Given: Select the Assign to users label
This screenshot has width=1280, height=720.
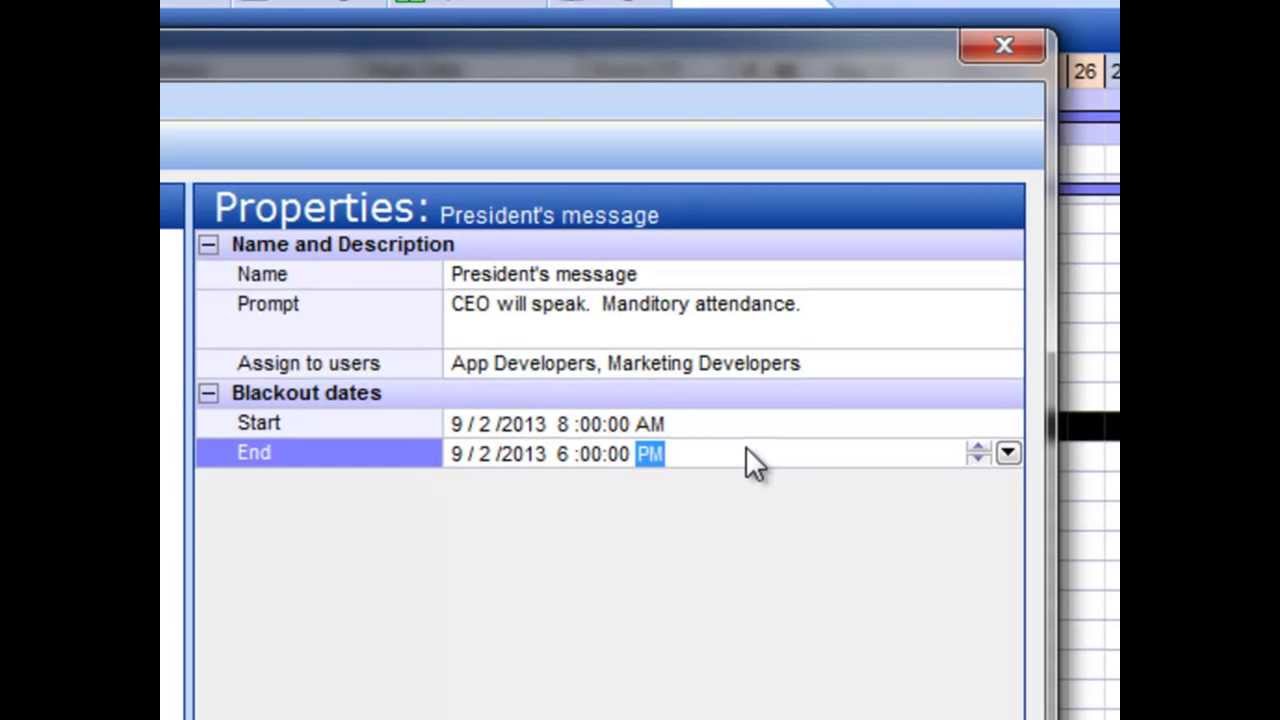Looking at the screenshot, I should point(308,363).
